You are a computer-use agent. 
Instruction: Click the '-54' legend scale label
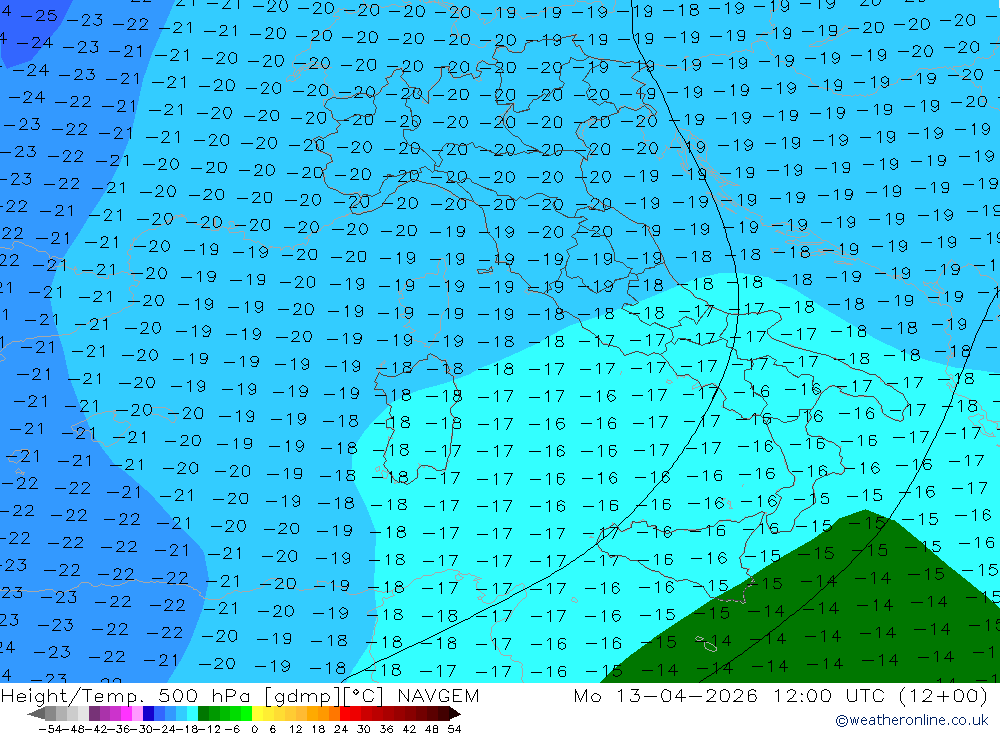(x=50, y=729)
